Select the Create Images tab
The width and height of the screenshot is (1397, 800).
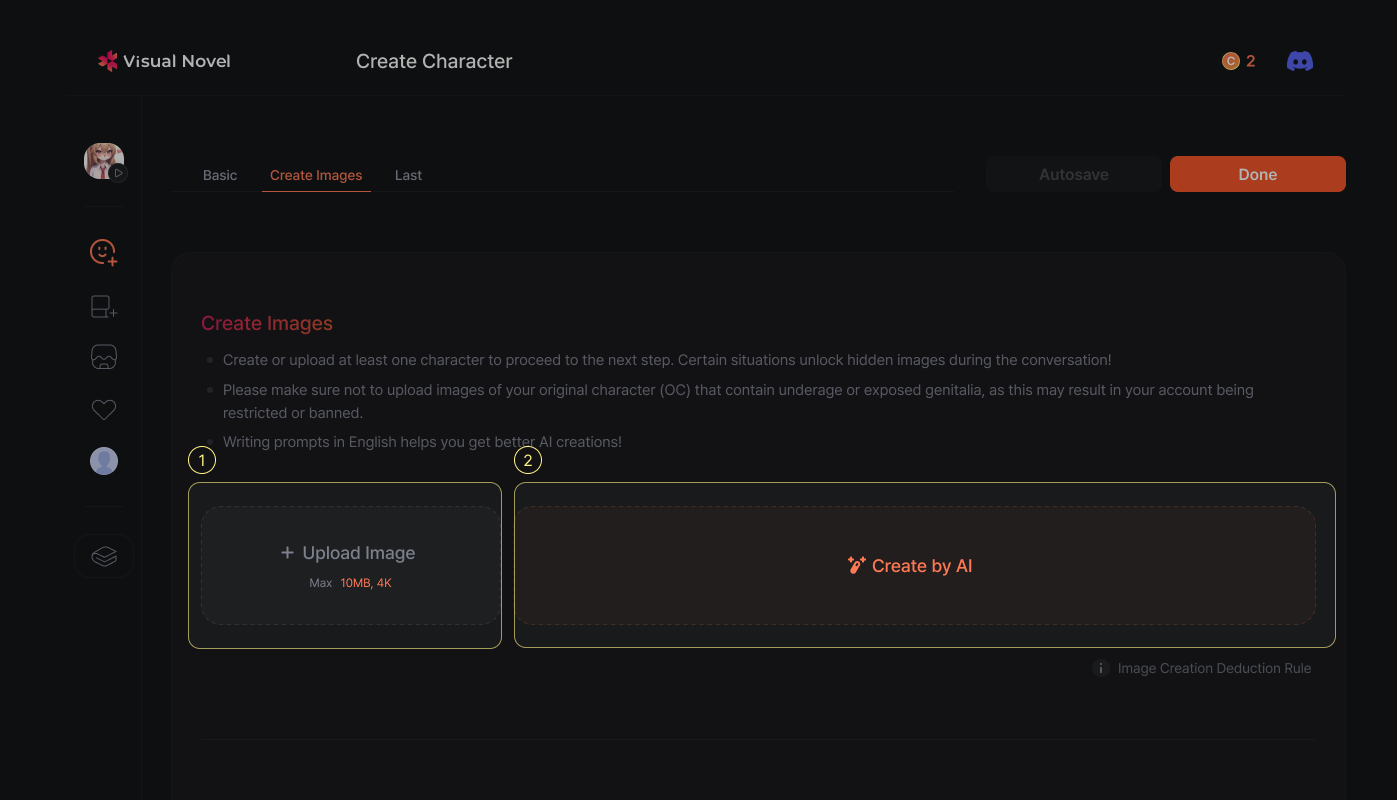click(316, 175)
